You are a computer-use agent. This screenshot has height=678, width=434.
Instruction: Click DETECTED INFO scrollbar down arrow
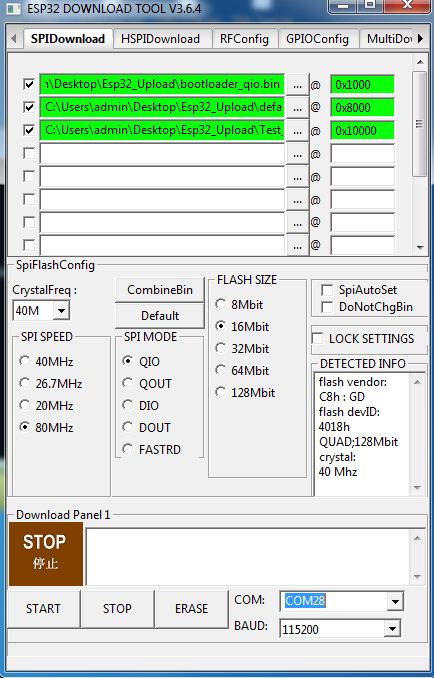pyautogui.click(x=417, y=488)
